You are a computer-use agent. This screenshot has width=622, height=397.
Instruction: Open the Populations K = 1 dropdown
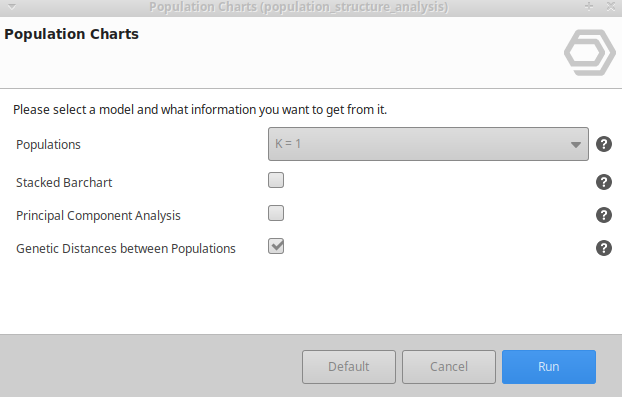tap(428, 144)
